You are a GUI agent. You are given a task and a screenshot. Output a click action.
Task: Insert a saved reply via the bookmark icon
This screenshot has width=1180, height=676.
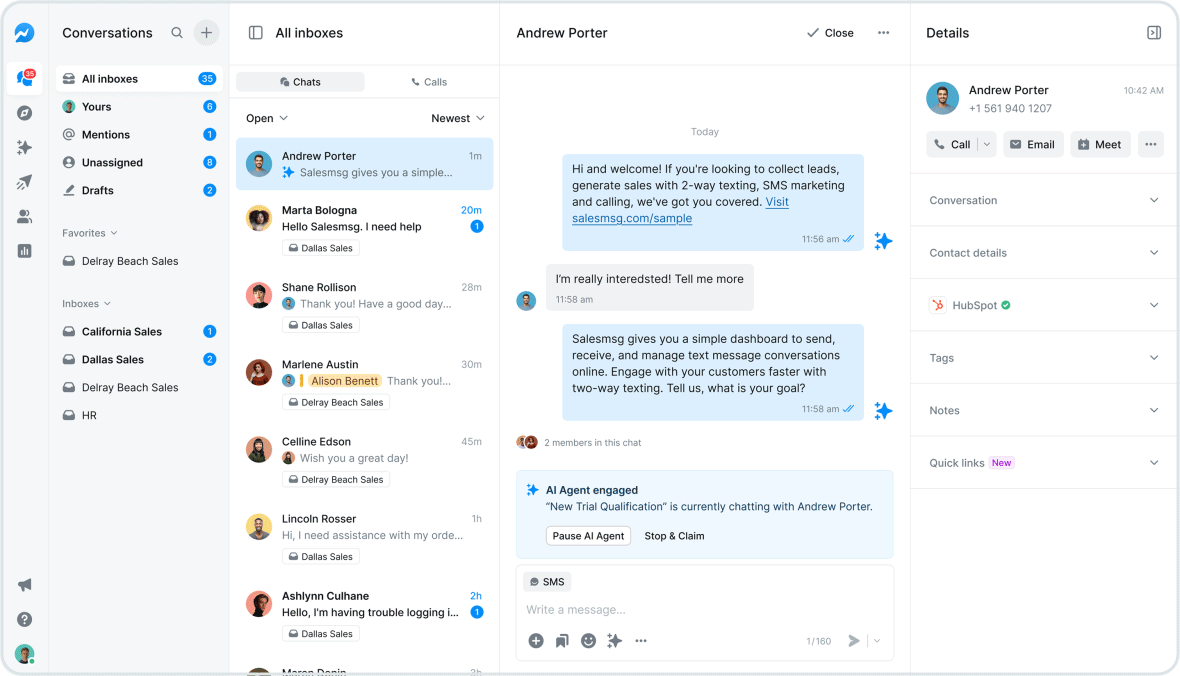[562, 640]
